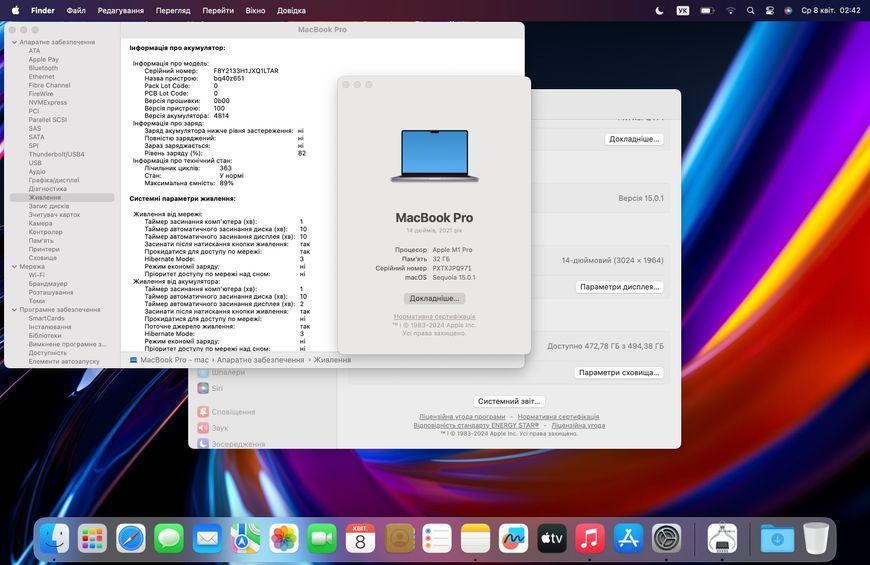Collapse the Програмне забезпечення tree section

point(14,310)
